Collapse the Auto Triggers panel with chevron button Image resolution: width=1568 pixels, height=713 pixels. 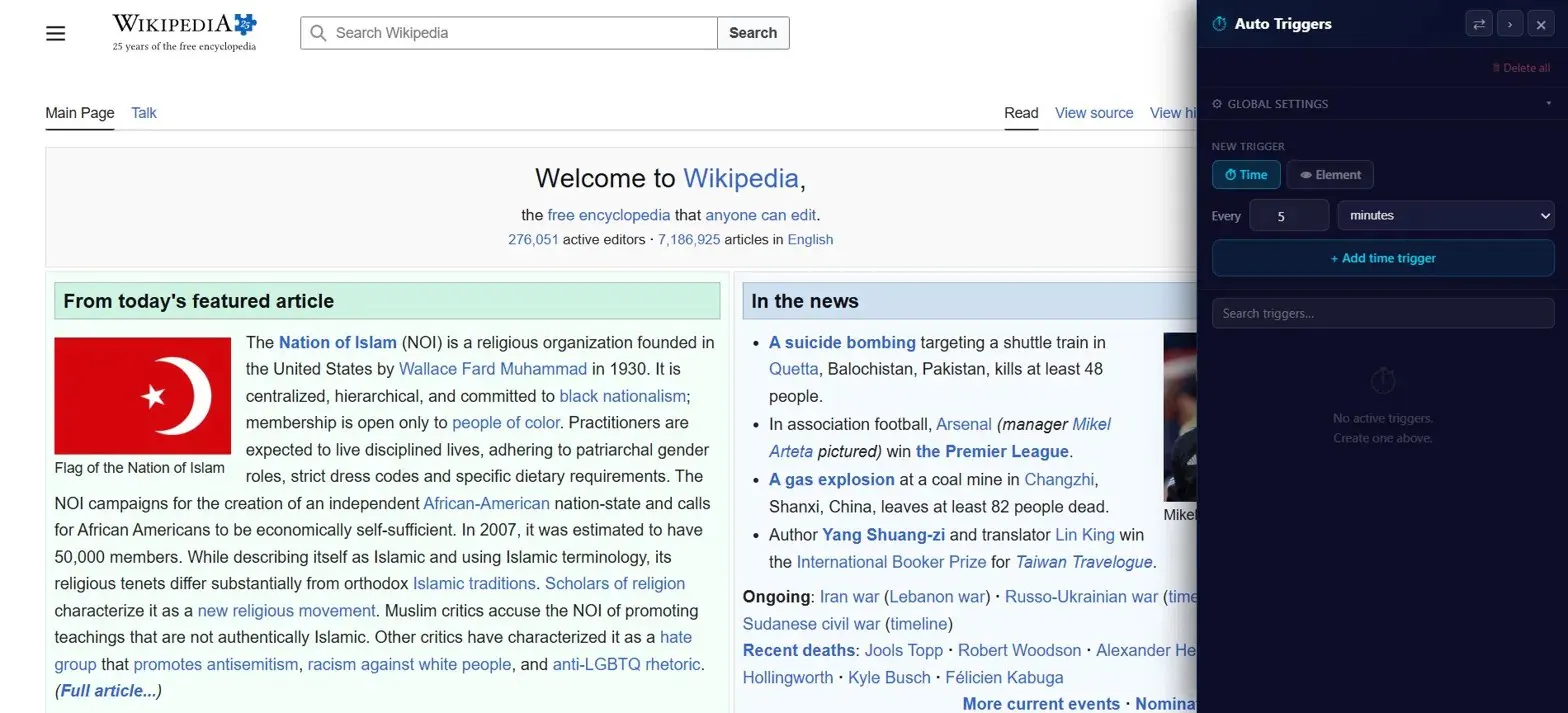click(x=1510, y=24)
